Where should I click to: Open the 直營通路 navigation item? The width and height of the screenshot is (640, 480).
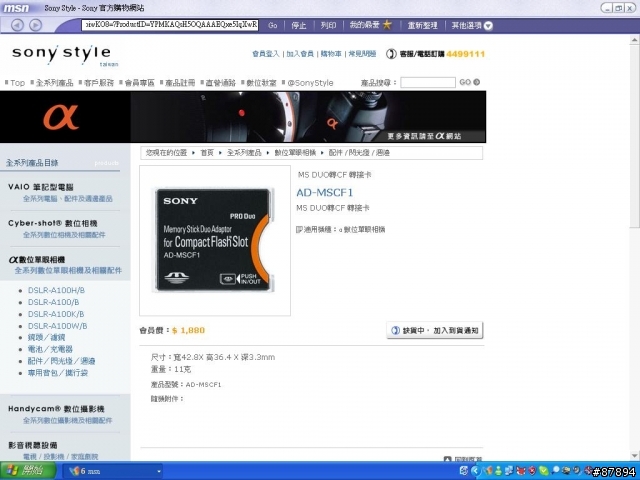pyautogui.click(x=220, y=83)
